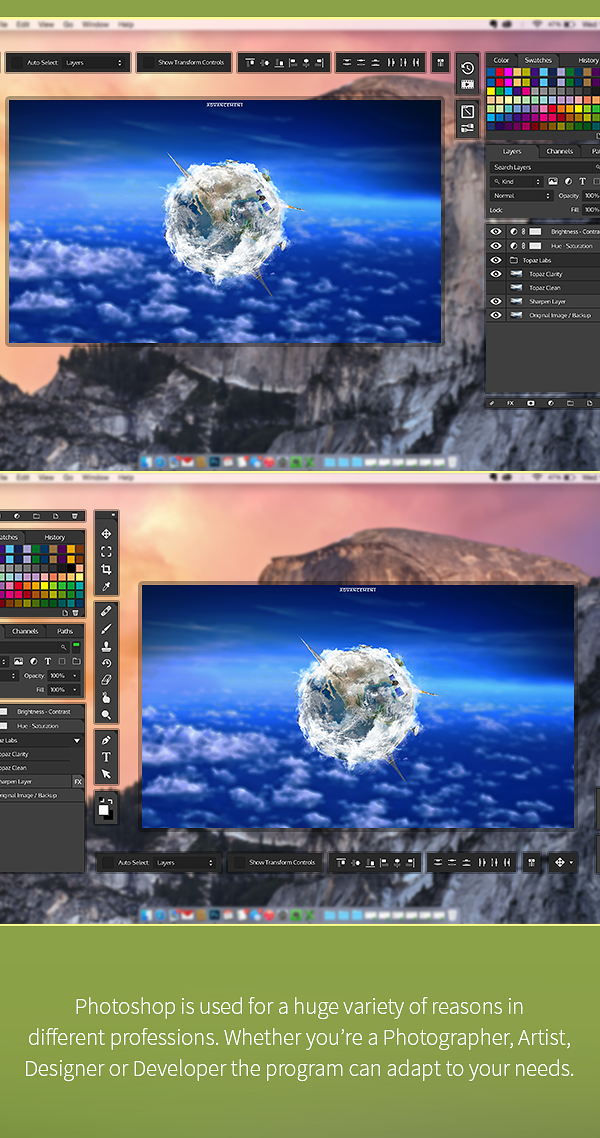Hide the Topaz Clarity layer in upper mockup

[496, 274]
